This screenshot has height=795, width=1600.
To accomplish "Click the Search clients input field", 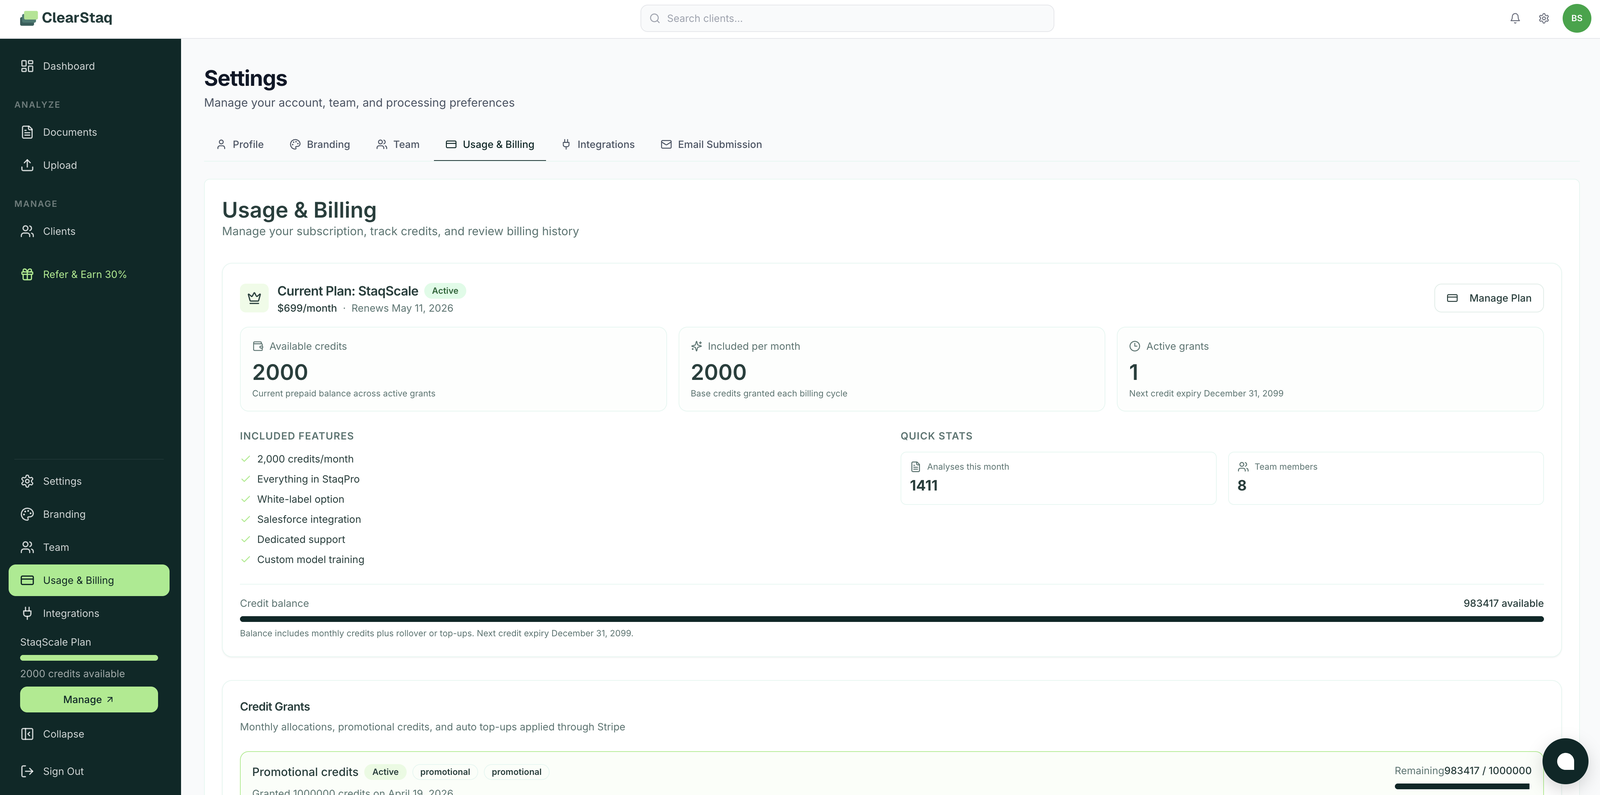I will (847, 18).
